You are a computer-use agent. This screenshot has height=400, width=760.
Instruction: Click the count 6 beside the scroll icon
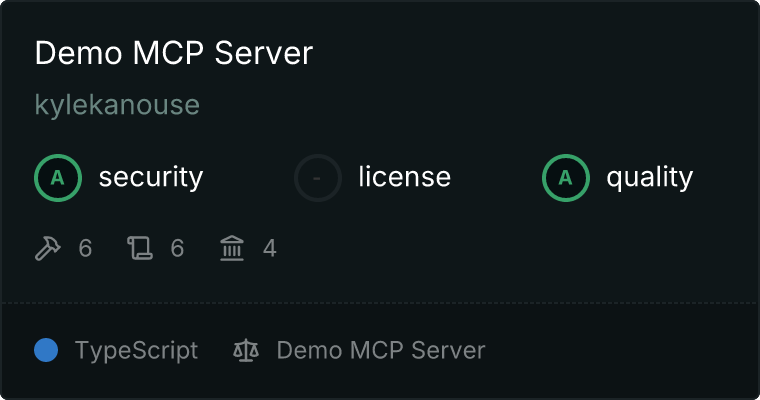coord(177,248)
